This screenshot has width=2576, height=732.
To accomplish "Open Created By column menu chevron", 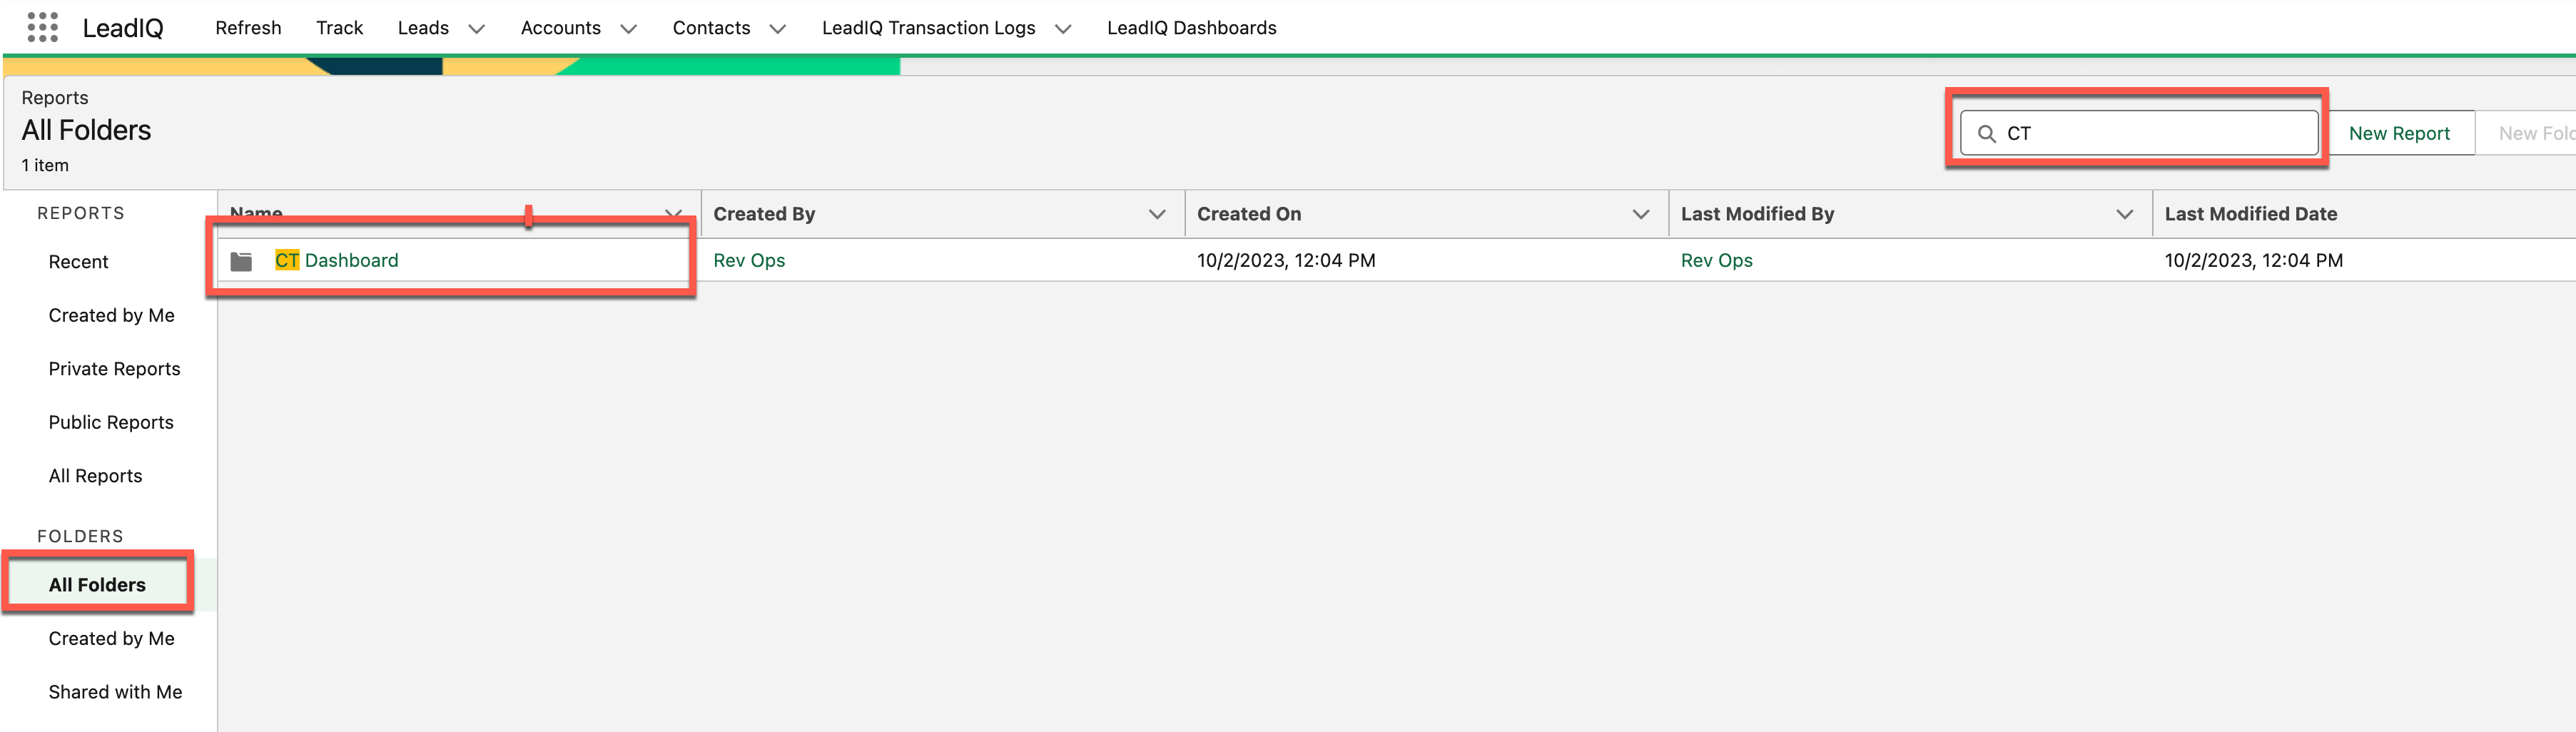I will [1157, 214].
